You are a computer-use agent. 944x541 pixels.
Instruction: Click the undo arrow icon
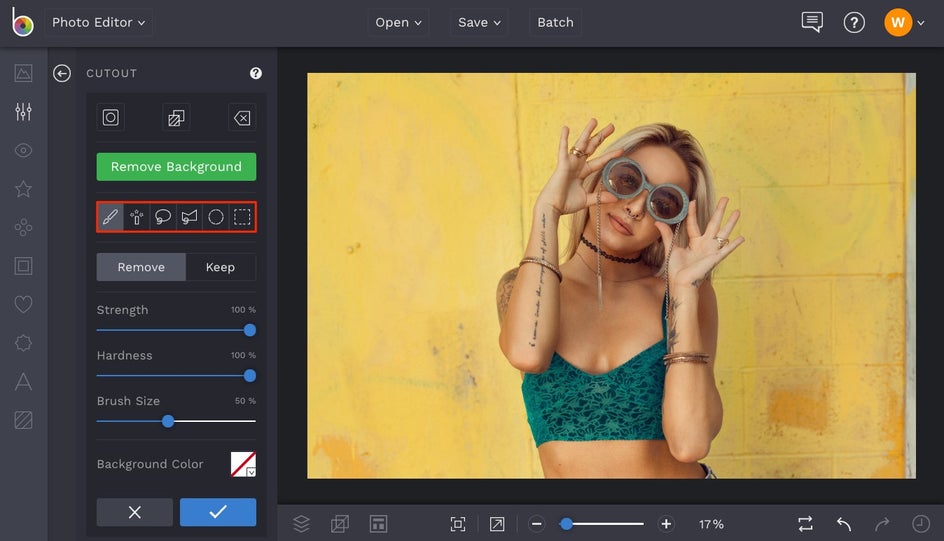(844, 524)
